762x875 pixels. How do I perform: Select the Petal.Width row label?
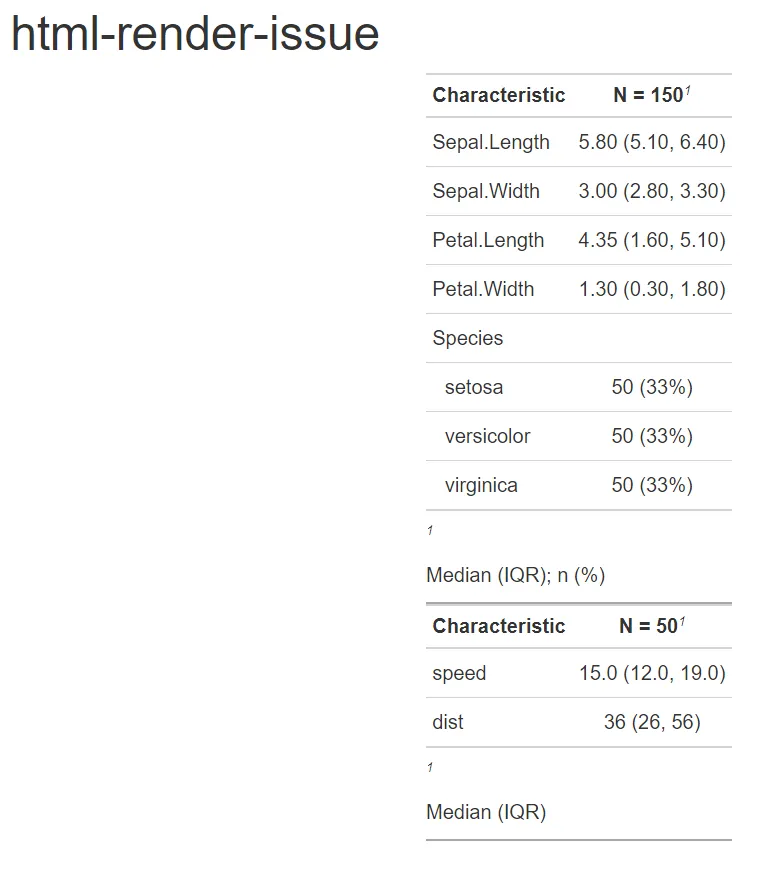point(483,289)
